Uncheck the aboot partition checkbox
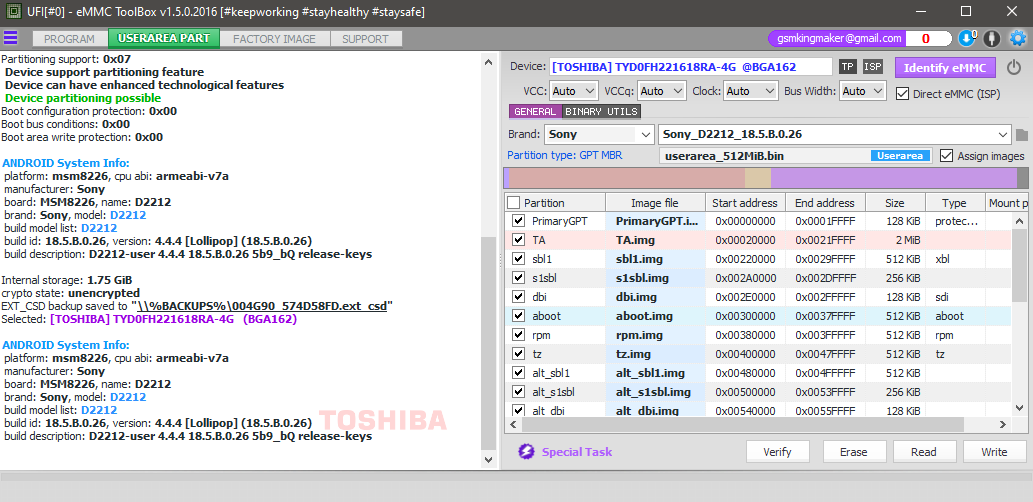1033x502 pixels. pos(518,316)
